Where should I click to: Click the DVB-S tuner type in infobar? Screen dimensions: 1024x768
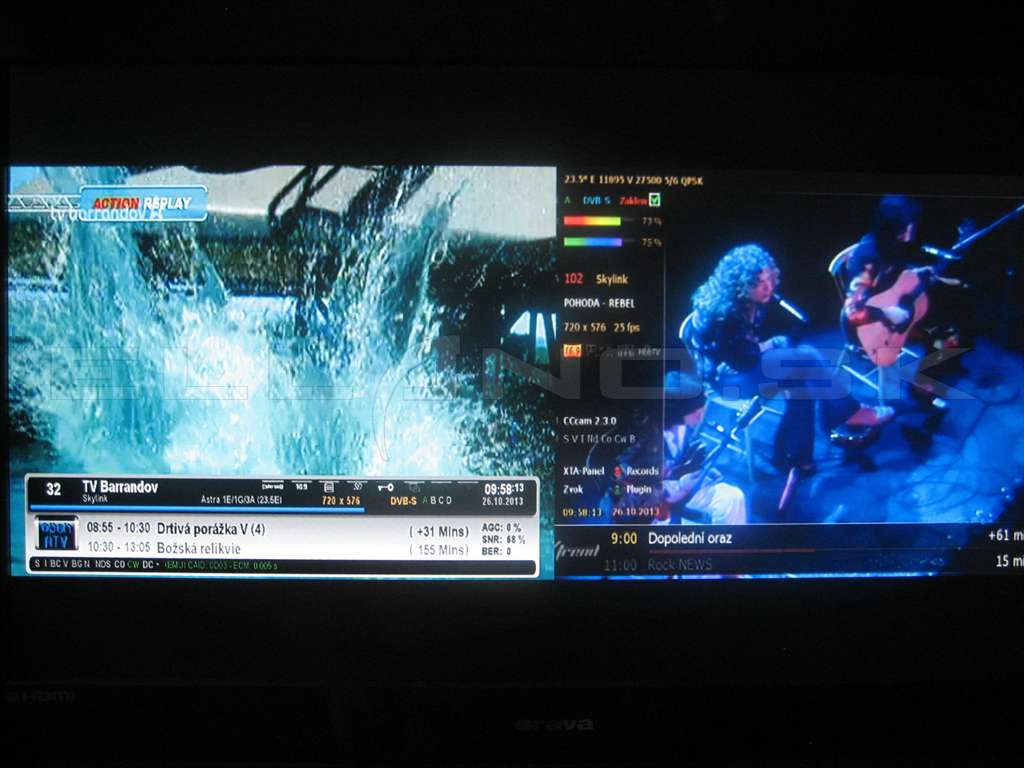coord(403,501)
